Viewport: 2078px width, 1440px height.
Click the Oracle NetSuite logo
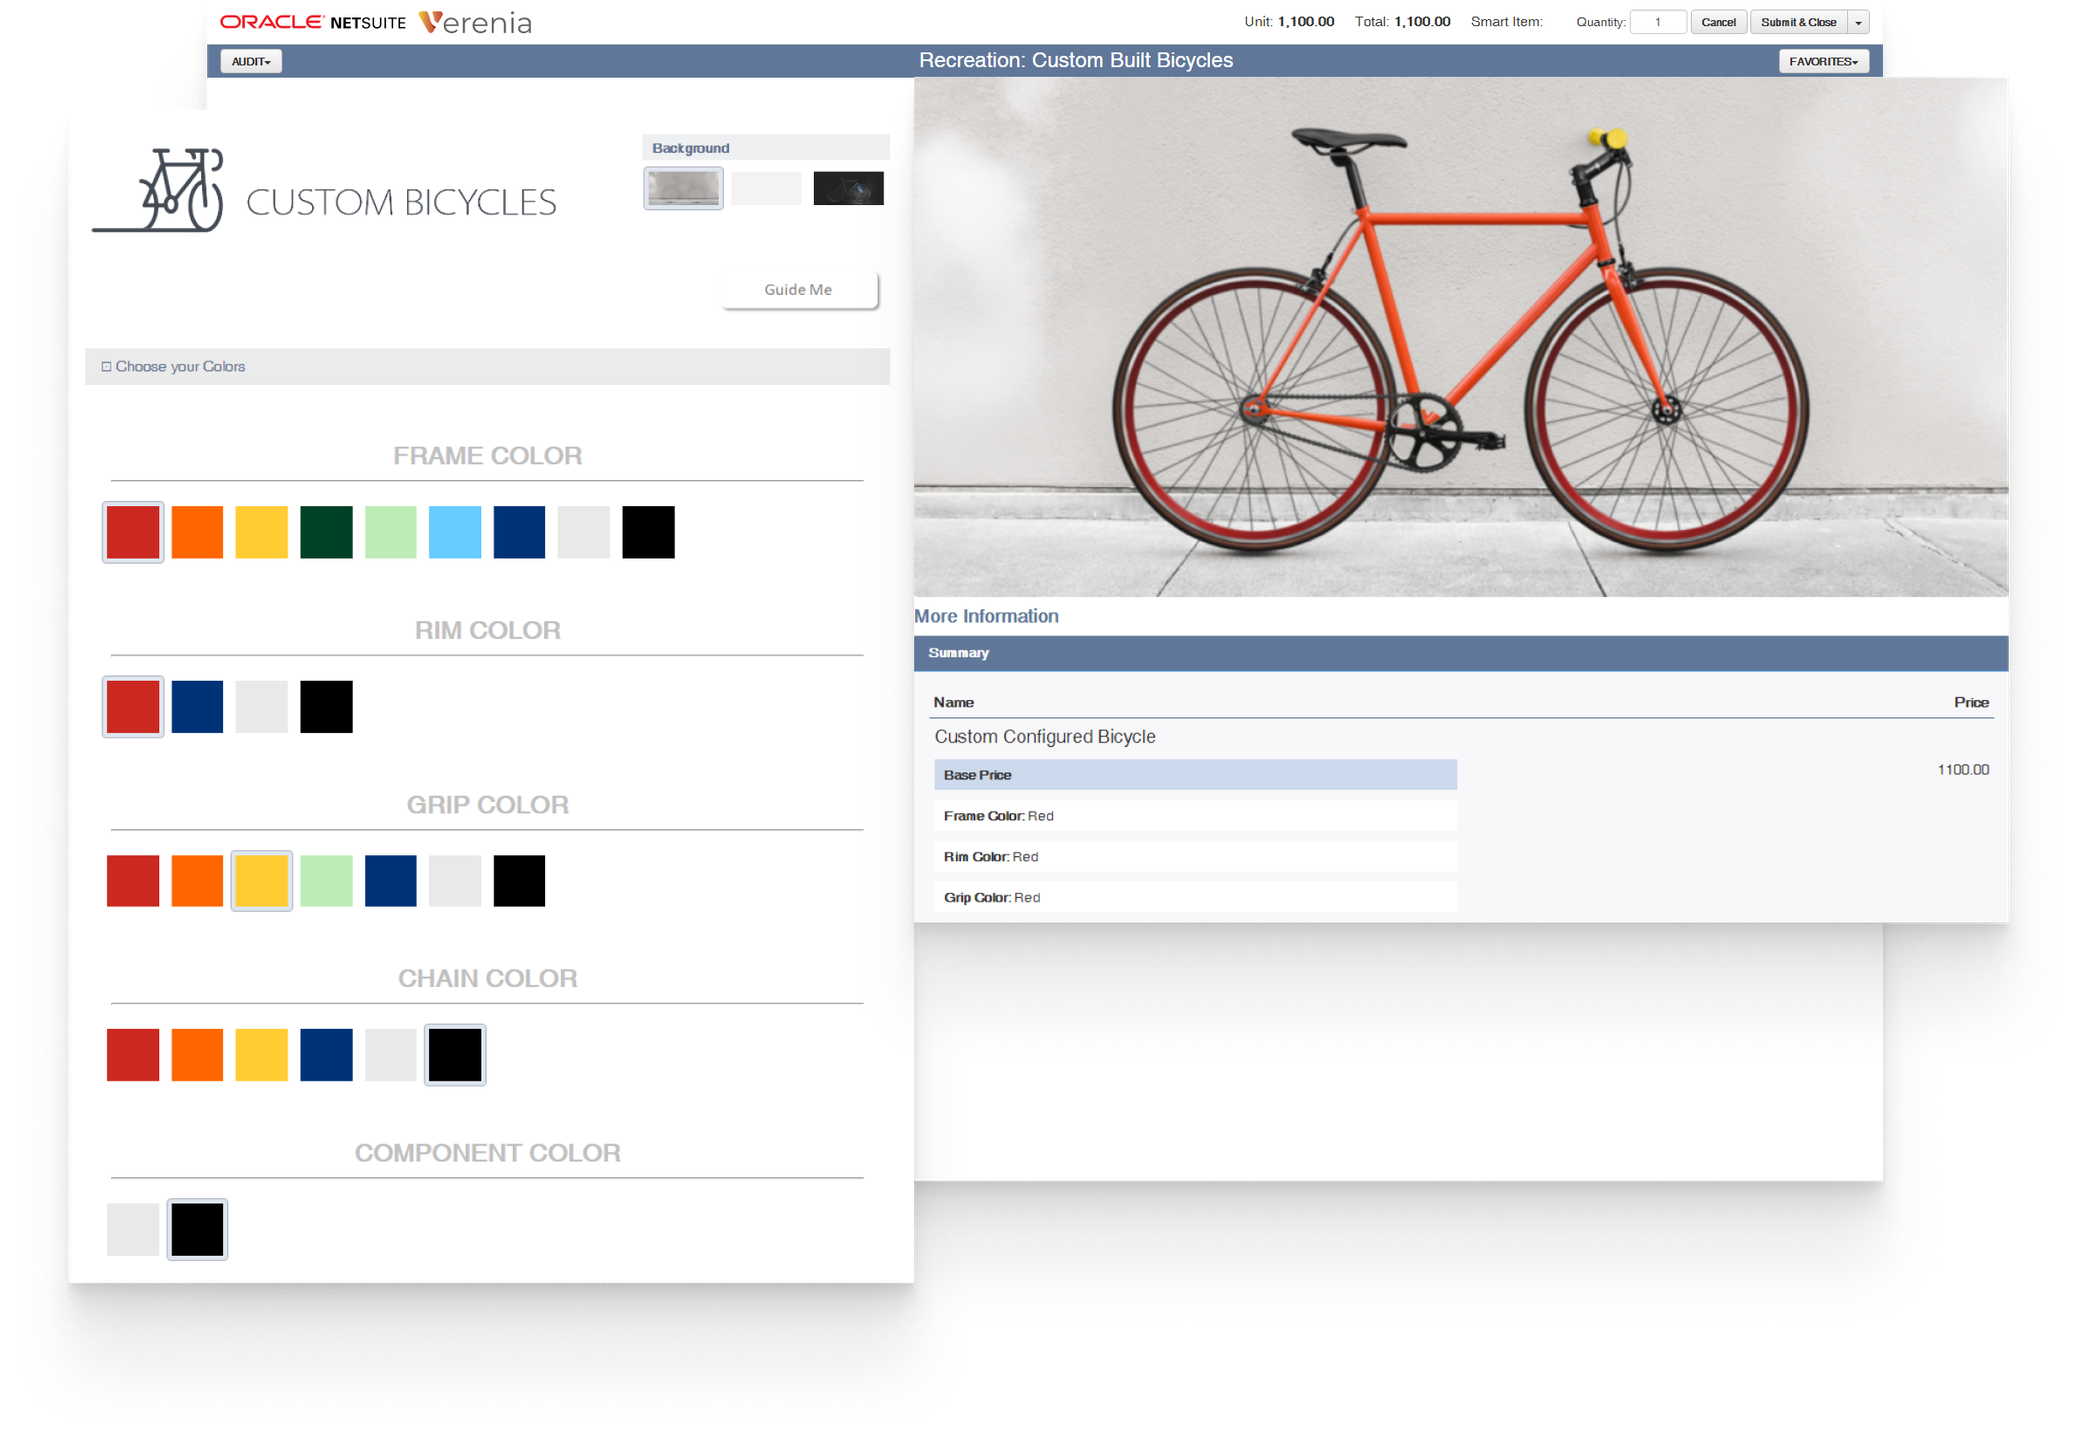click(x=312, y=22)
